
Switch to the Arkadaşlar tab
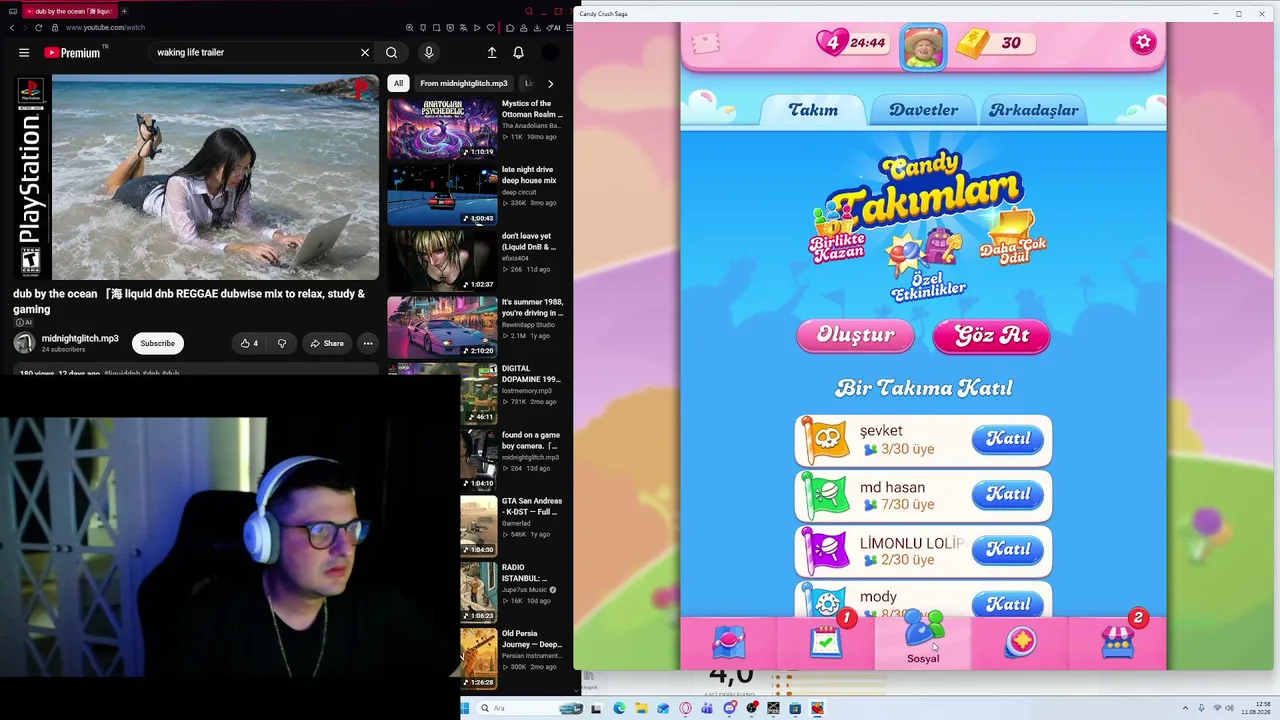pyautogui.click(x=1034, y=110)
